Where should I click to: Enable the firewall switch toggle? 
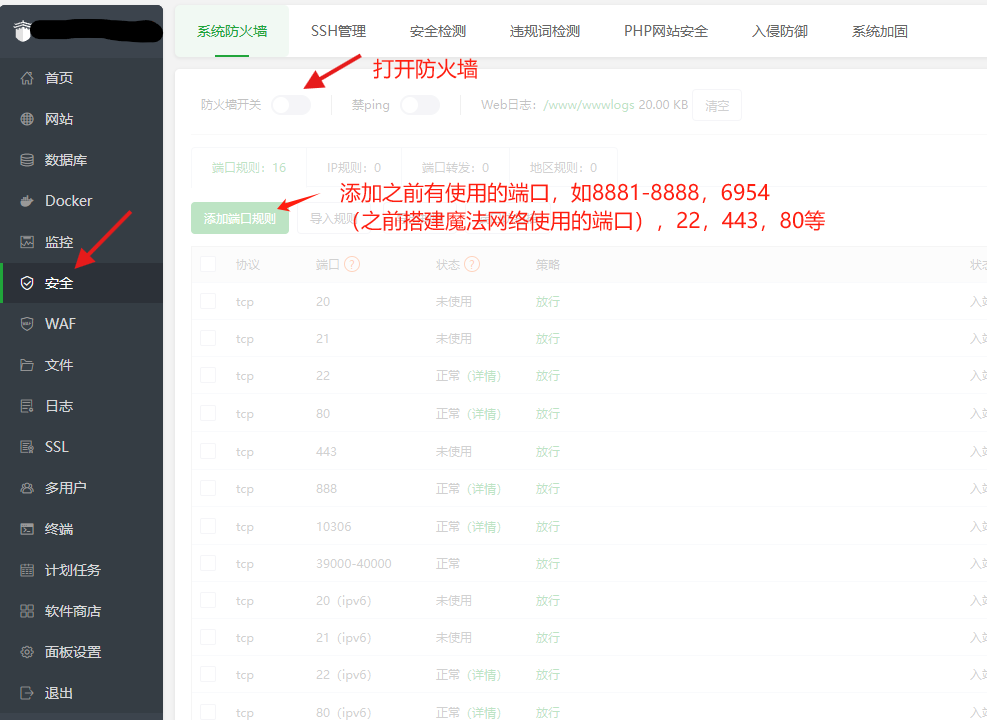point(291,105)
